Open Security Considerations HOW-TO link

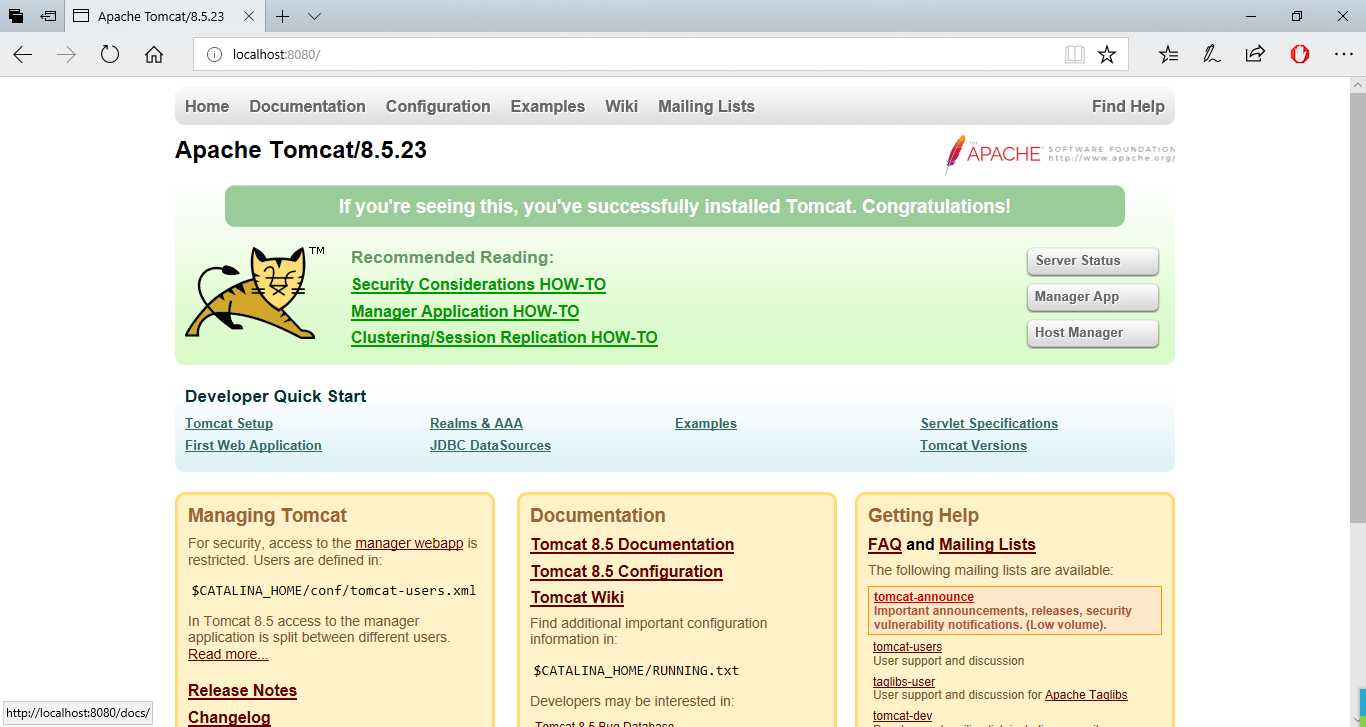tap(478, 284)
